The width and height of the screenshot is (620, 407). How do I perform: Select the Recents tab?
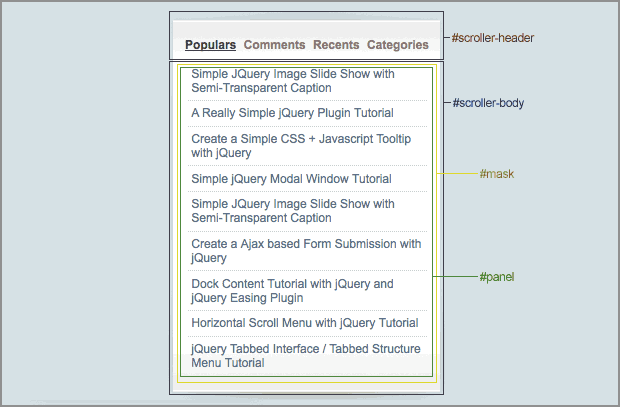(336, 45)
